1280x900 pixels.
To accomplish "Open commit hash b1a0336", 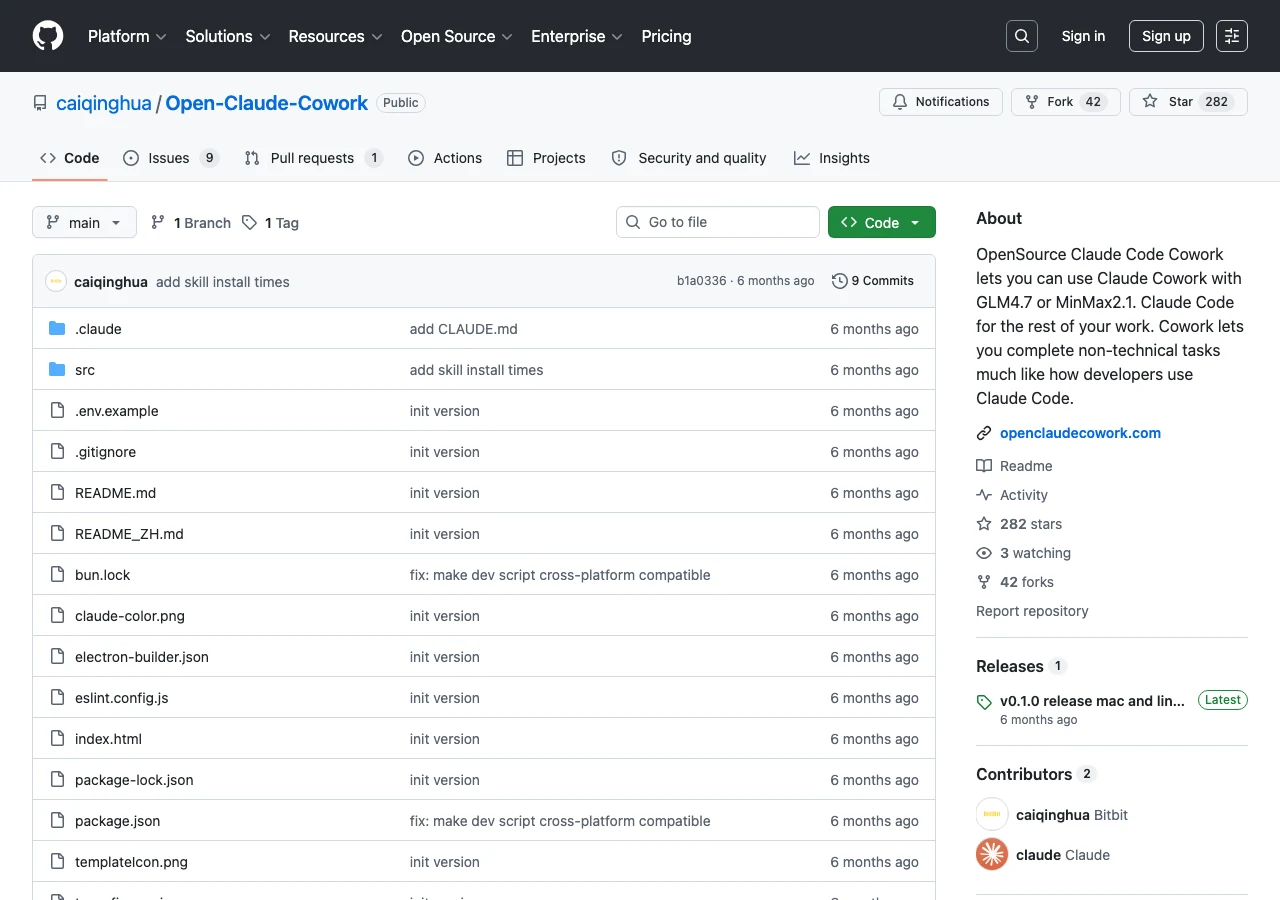I will coord(702,281).
